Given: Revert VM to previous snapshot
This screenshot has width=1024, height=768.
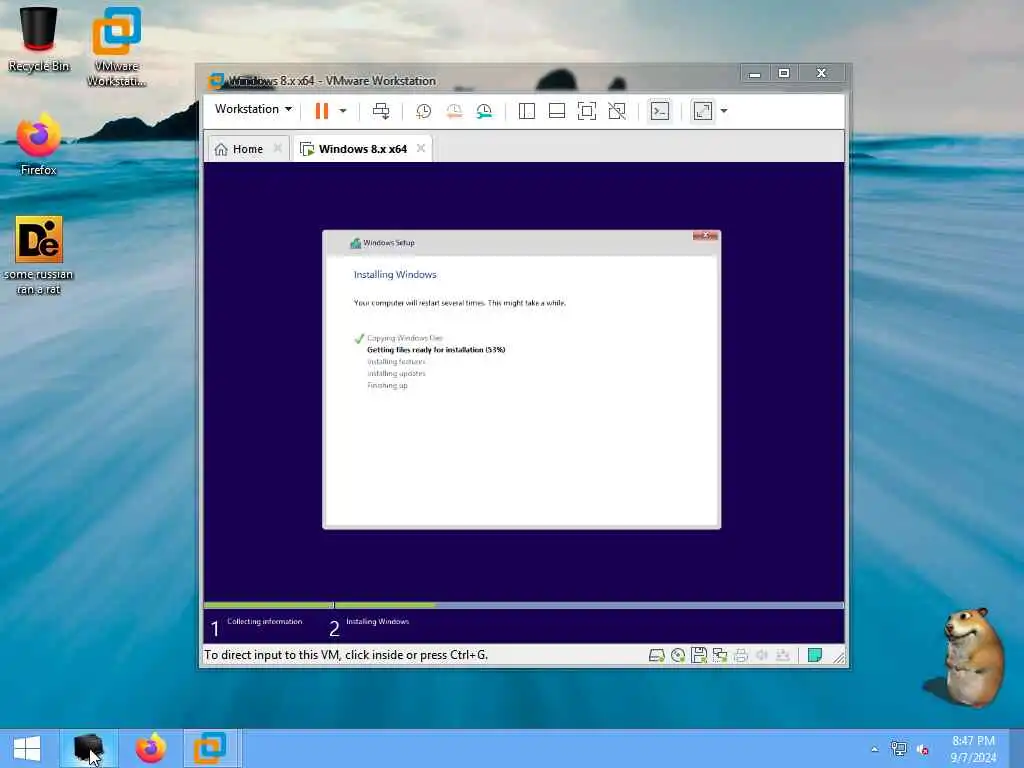Looking at the screenshot, I should tap(454, 111).
